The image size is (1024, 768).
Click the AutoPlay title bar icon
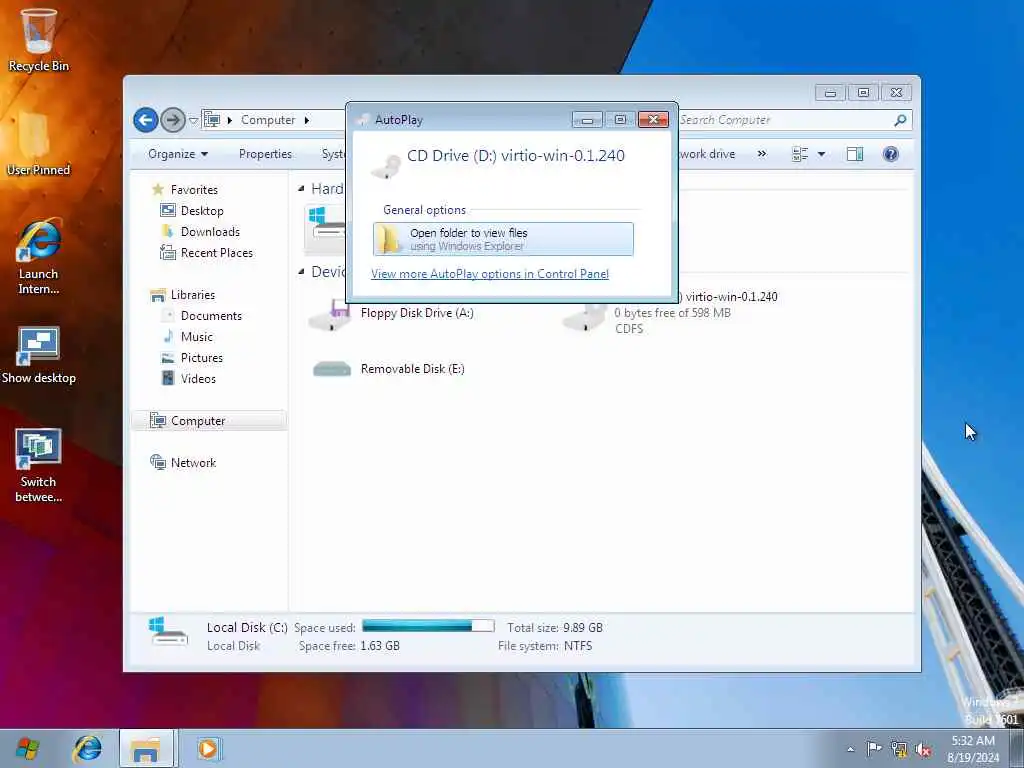[363, 120]
